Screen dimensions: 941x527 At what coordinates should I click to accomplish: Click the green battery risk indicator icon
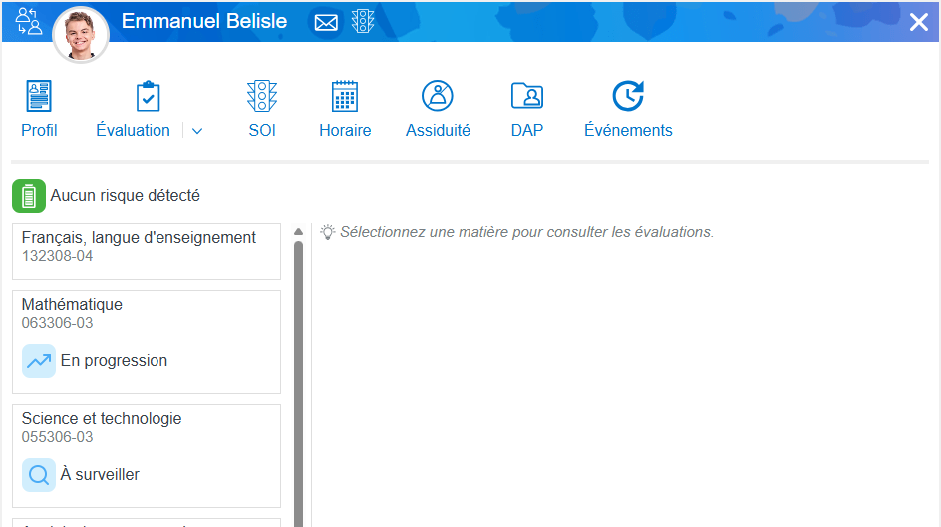point(29,196)
